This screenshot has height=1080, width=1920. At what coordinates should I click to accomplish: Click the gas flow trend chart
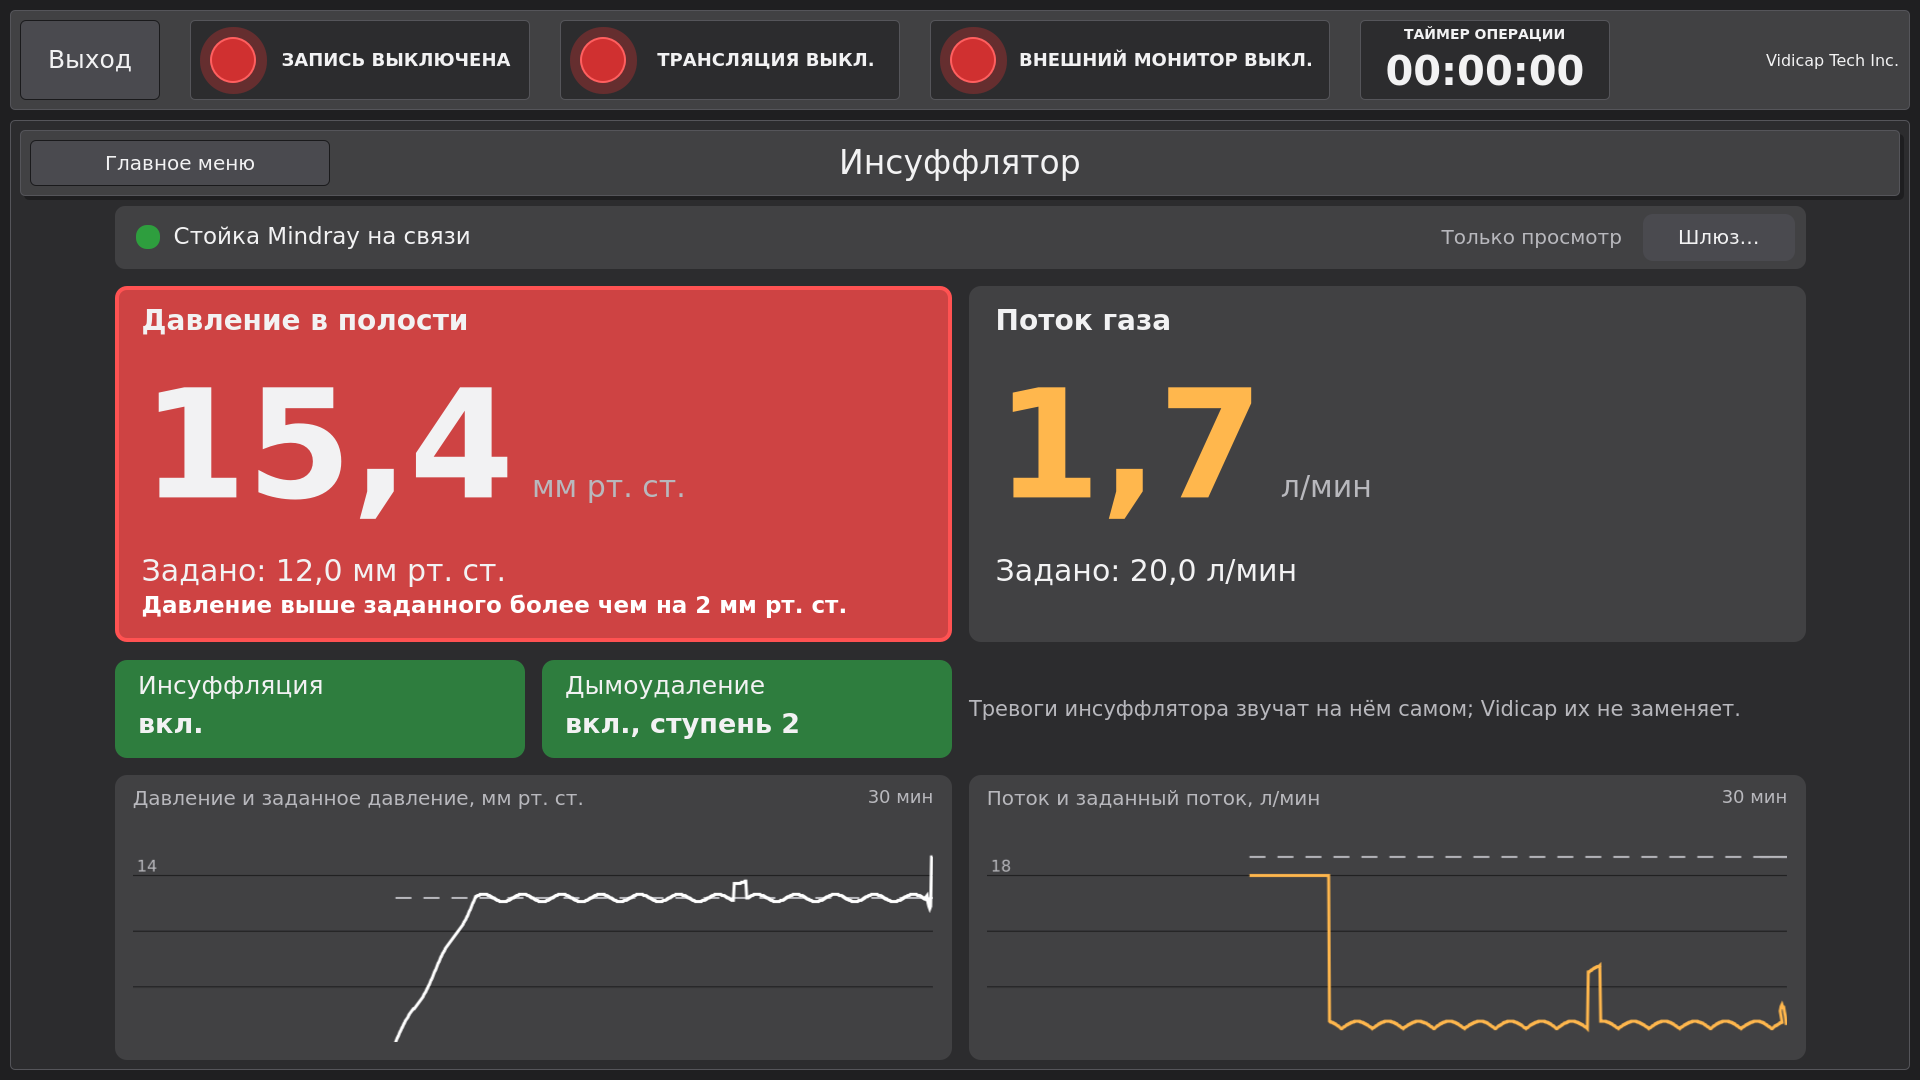pyautogui.click(x=1387, y=917)
